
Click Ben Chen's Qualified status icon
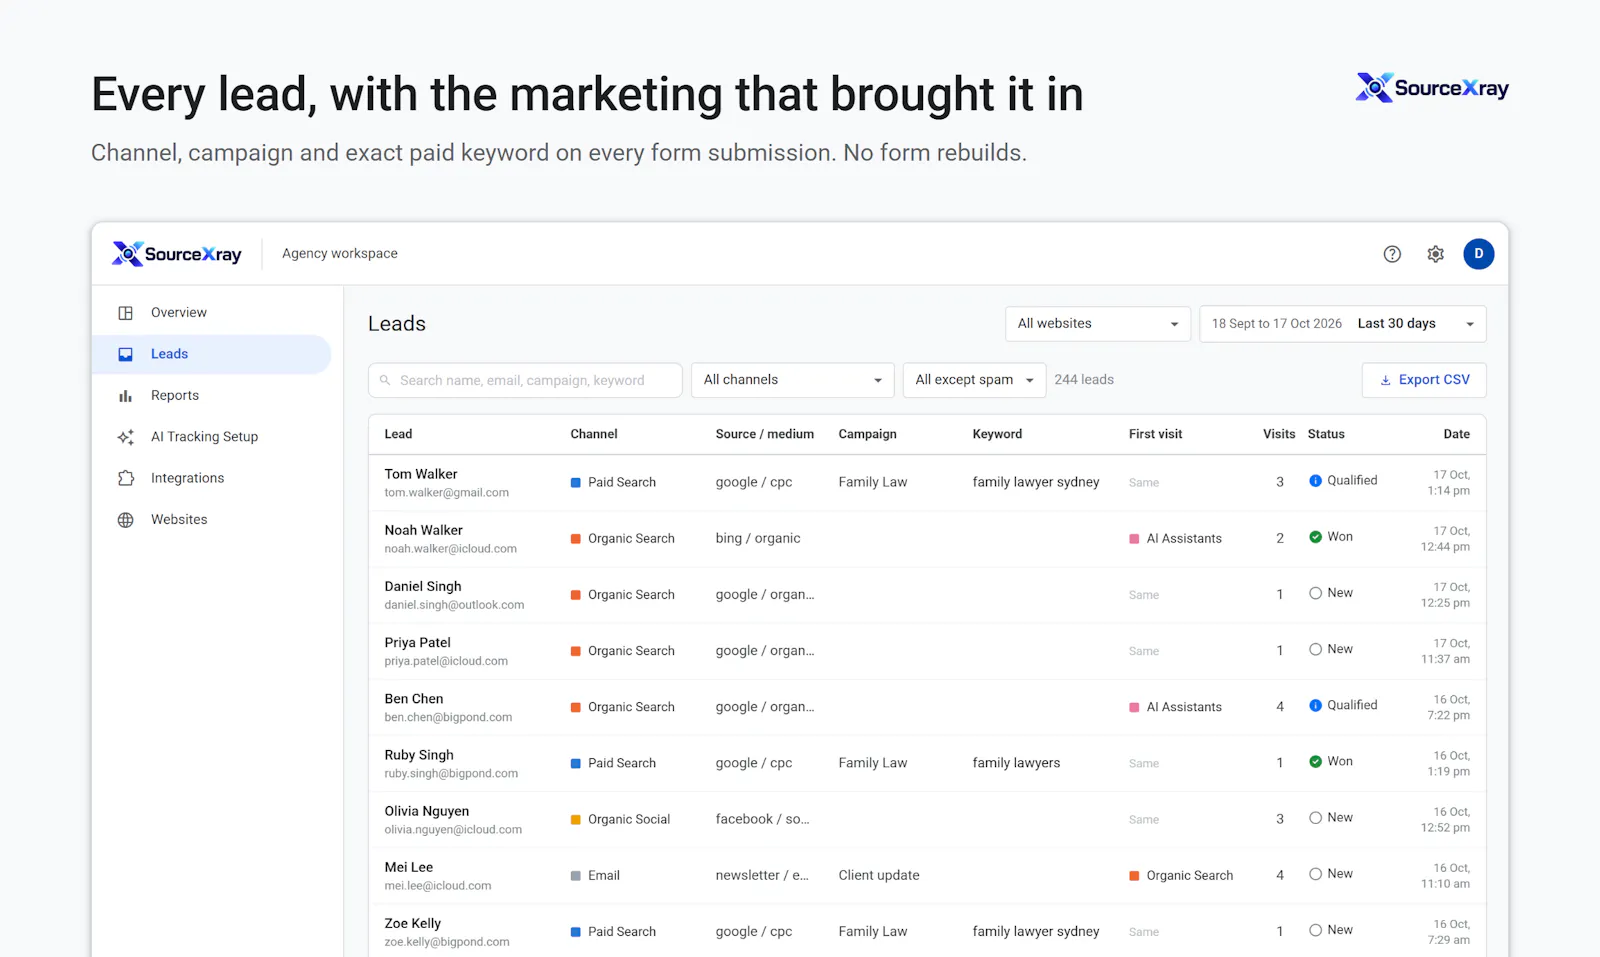coord(1316,706)
